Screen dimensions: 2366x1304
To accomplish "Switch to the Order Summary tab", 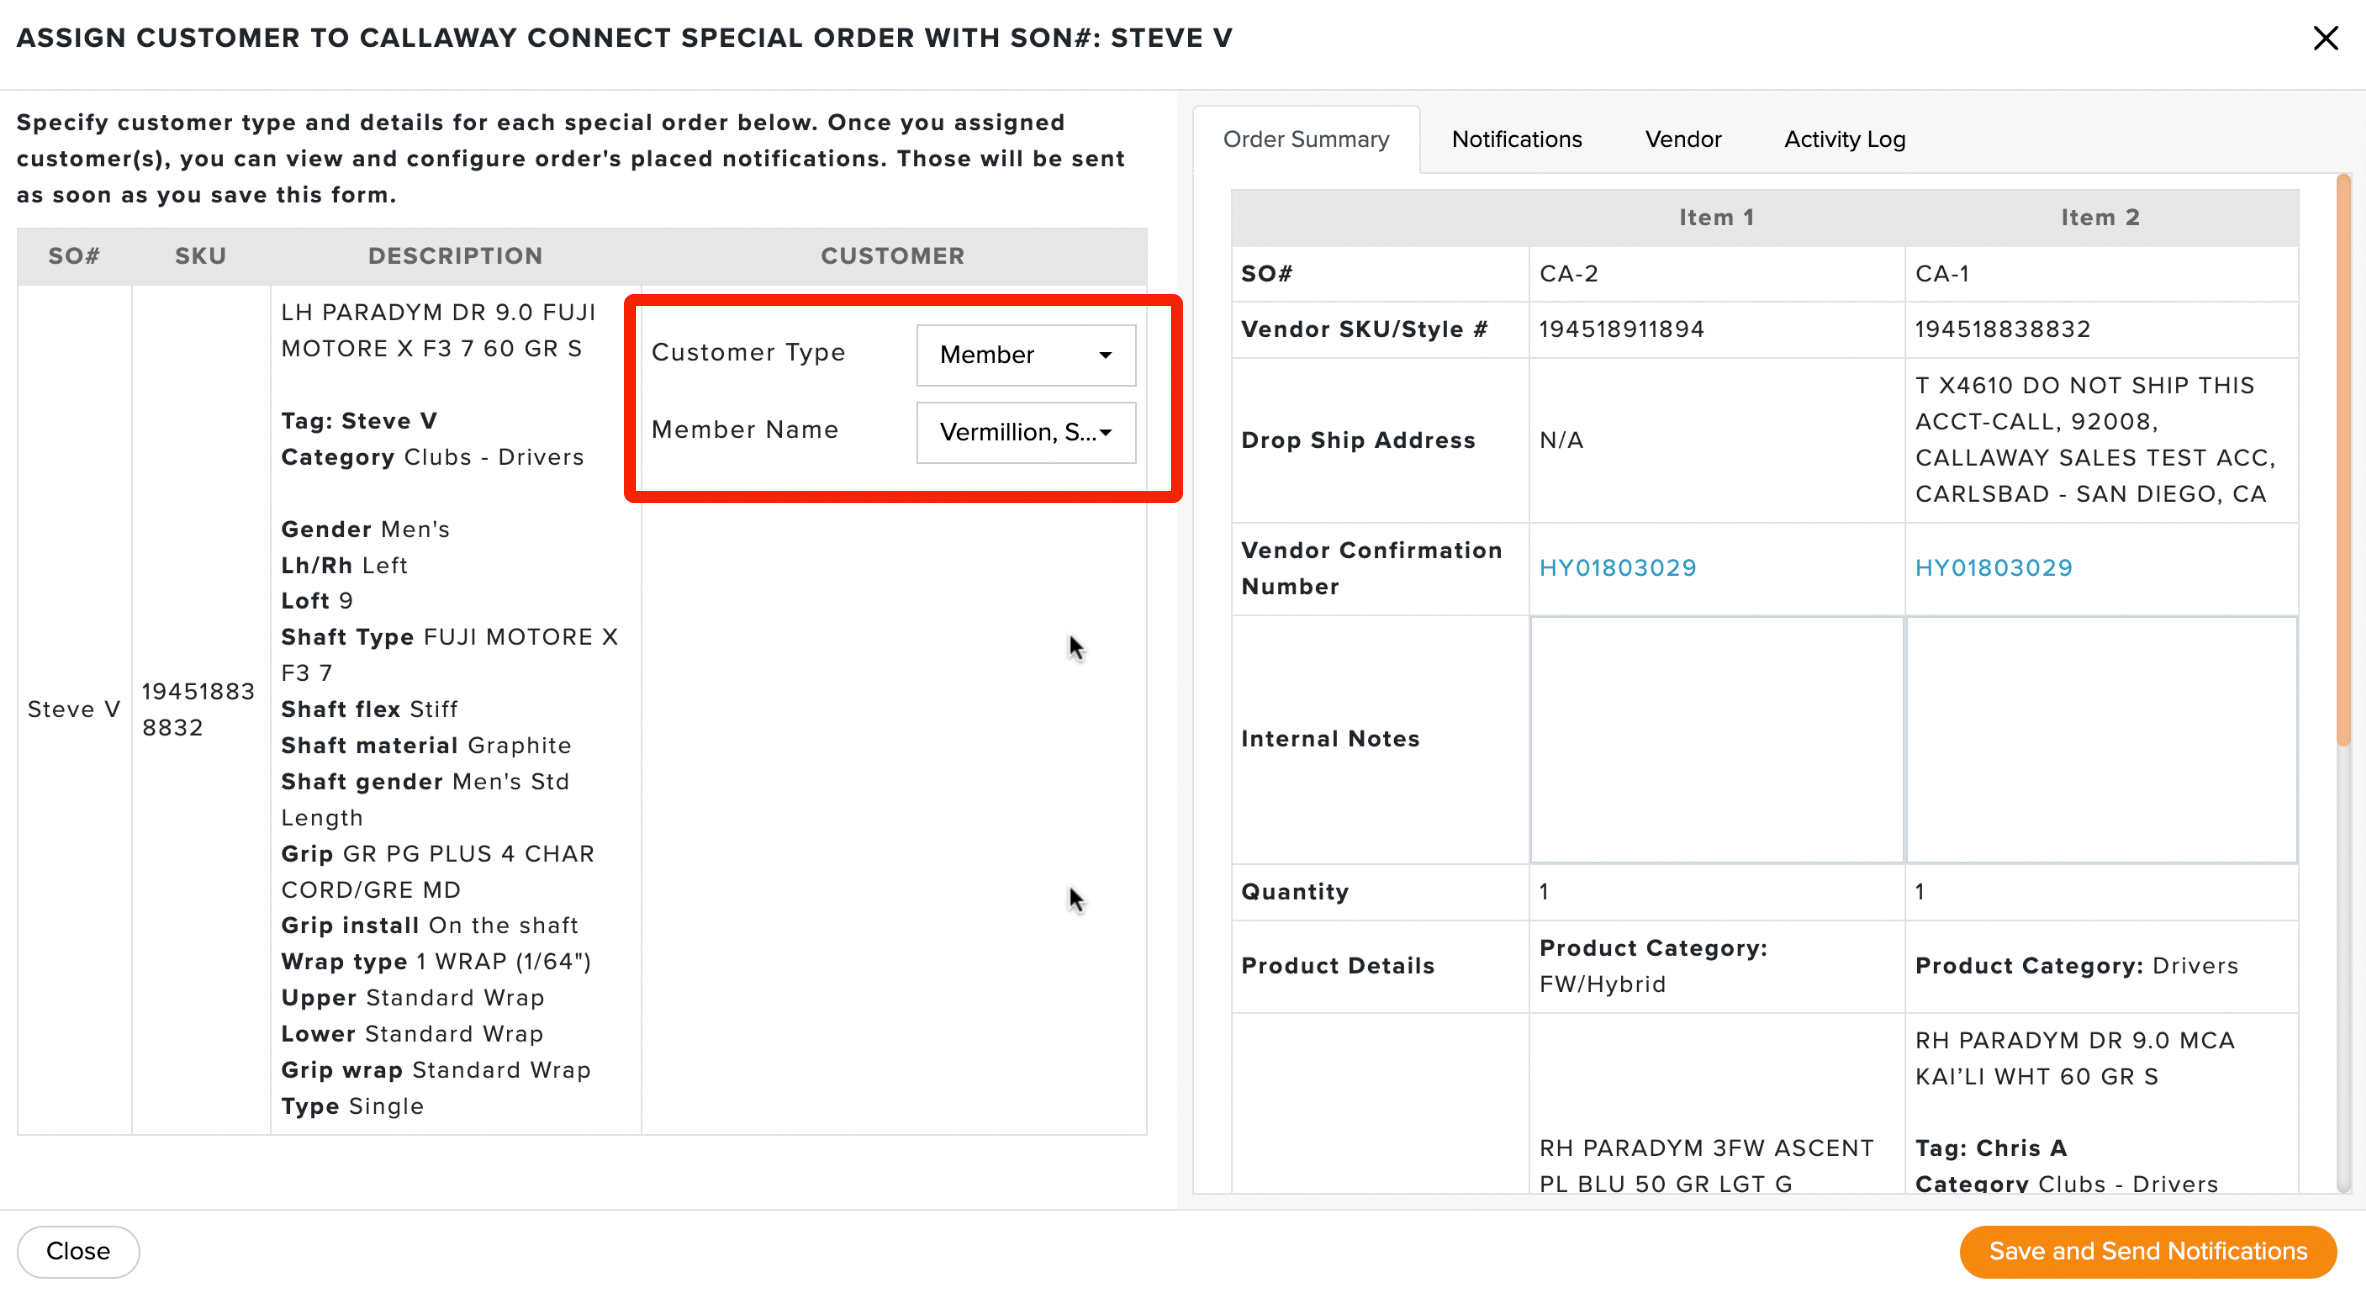I will click(x=1306, y=139).
